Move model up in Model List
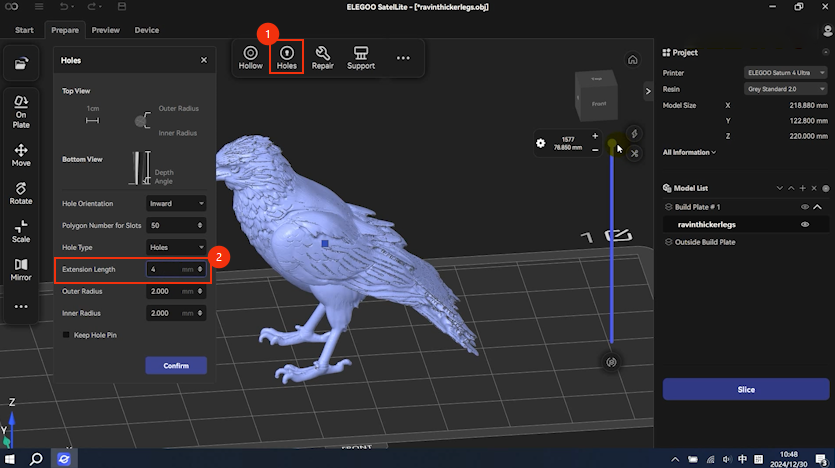 [791, 188]
